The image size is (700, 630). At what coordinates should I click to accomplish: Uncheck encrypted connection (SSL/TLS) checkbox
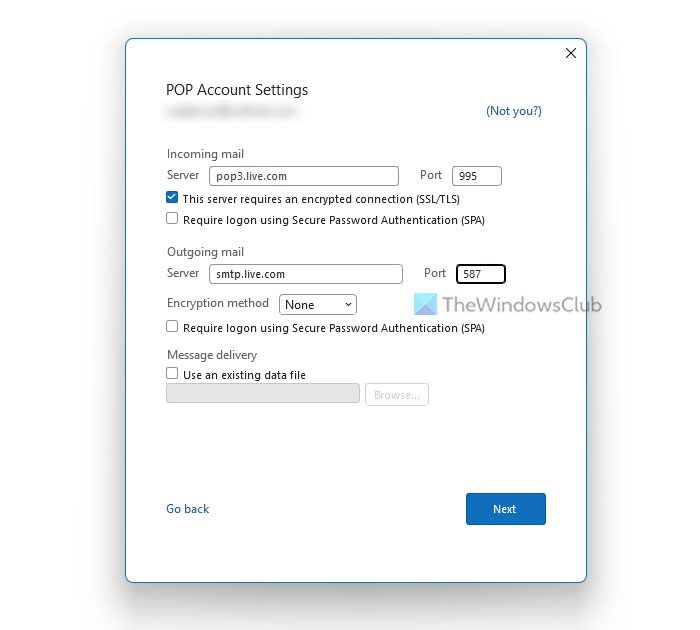coord(172,197)
